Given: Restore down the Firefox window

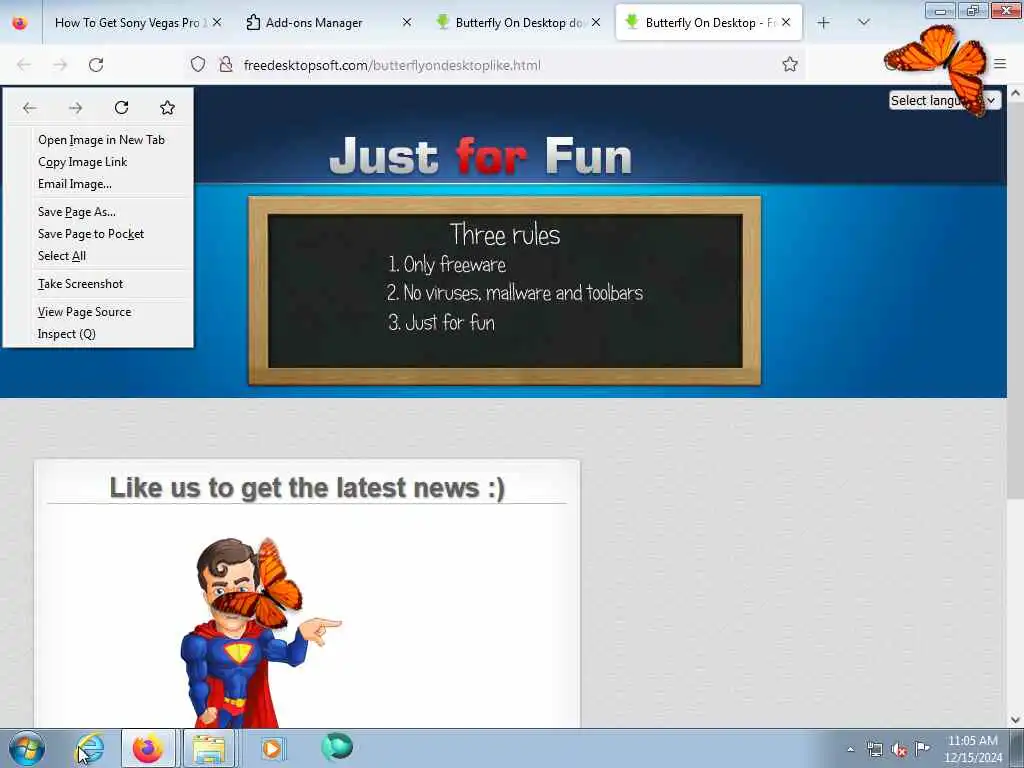Looking at the screenshot, I should coord(972,10).
